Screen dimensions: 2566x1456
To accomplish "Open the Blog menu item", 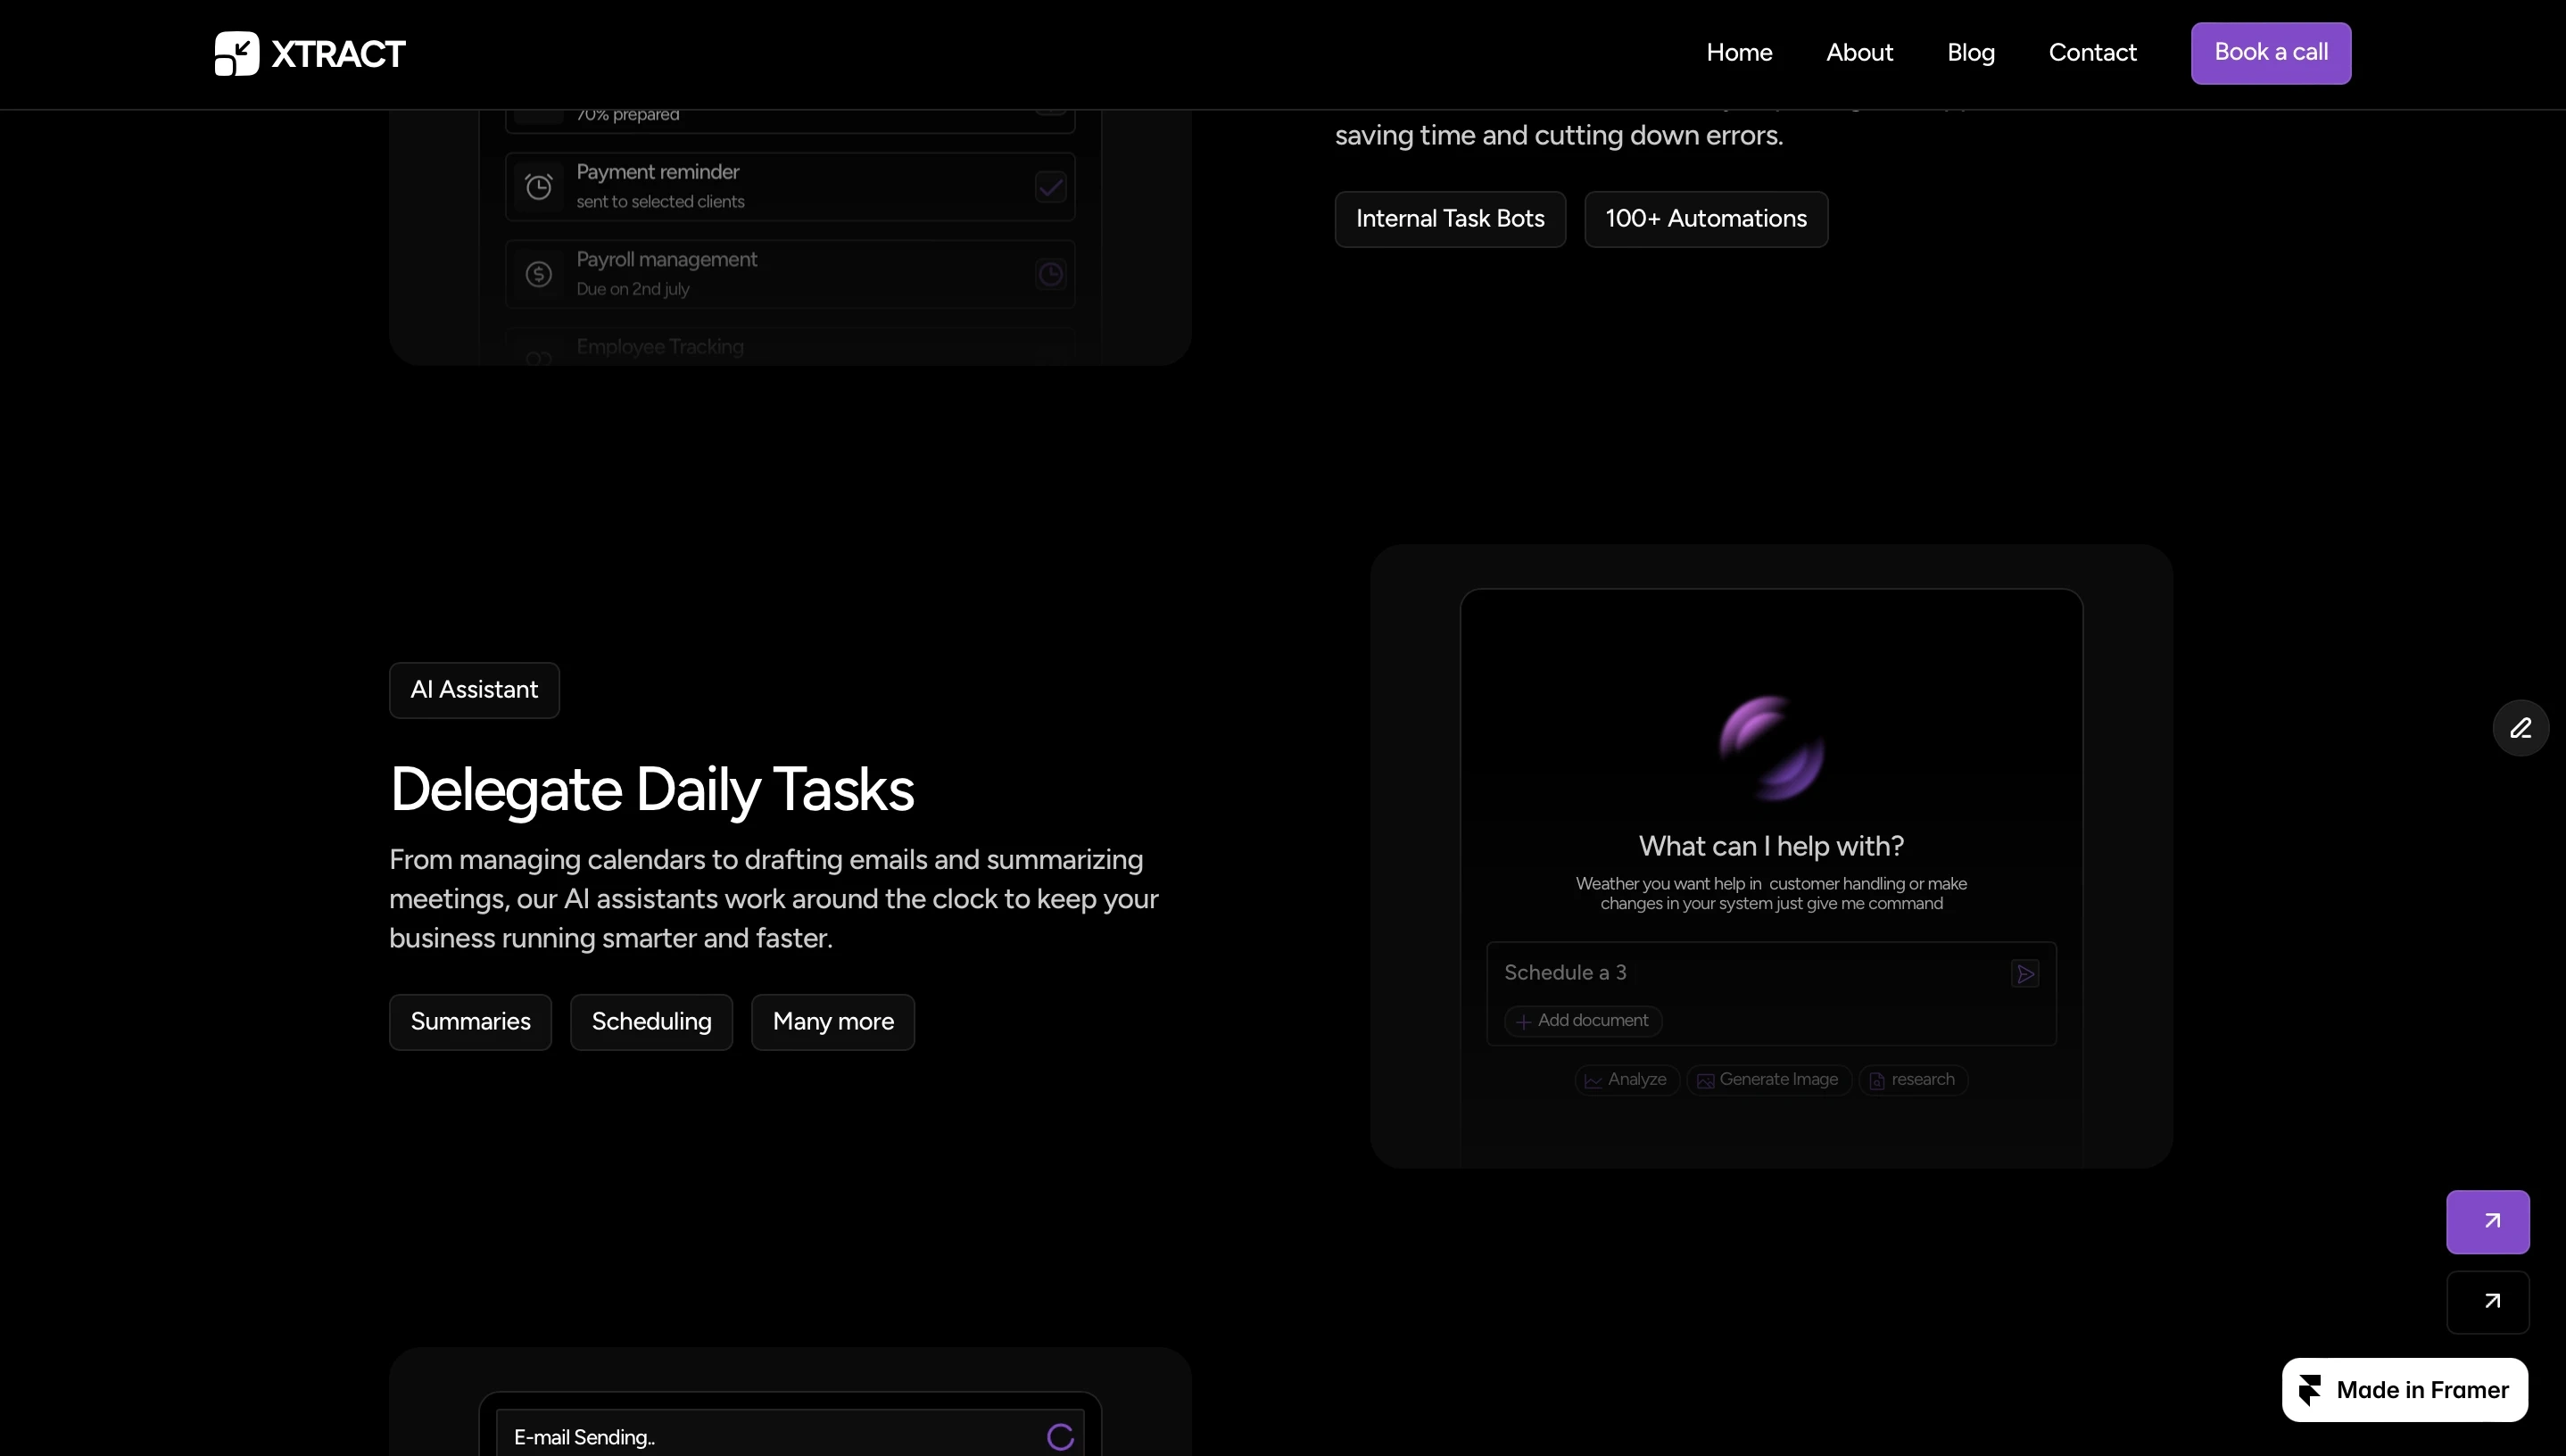I will point(1970,53).
